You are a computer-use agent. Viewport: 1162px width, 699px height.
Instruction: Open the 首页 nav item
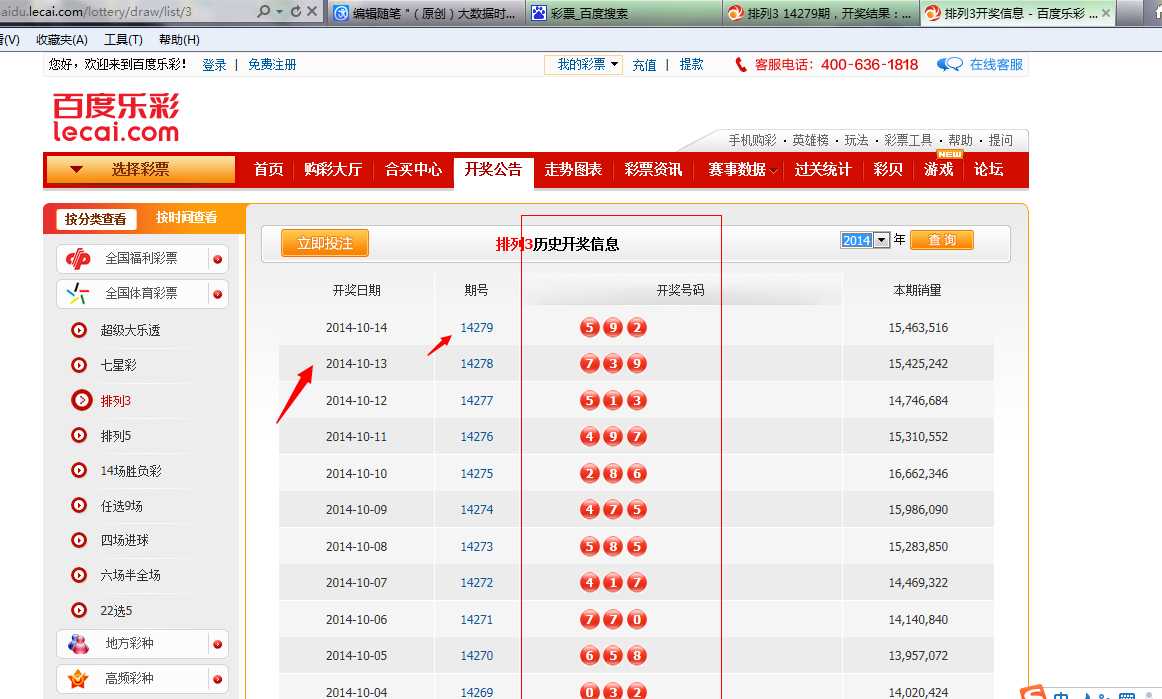[268, 170]
